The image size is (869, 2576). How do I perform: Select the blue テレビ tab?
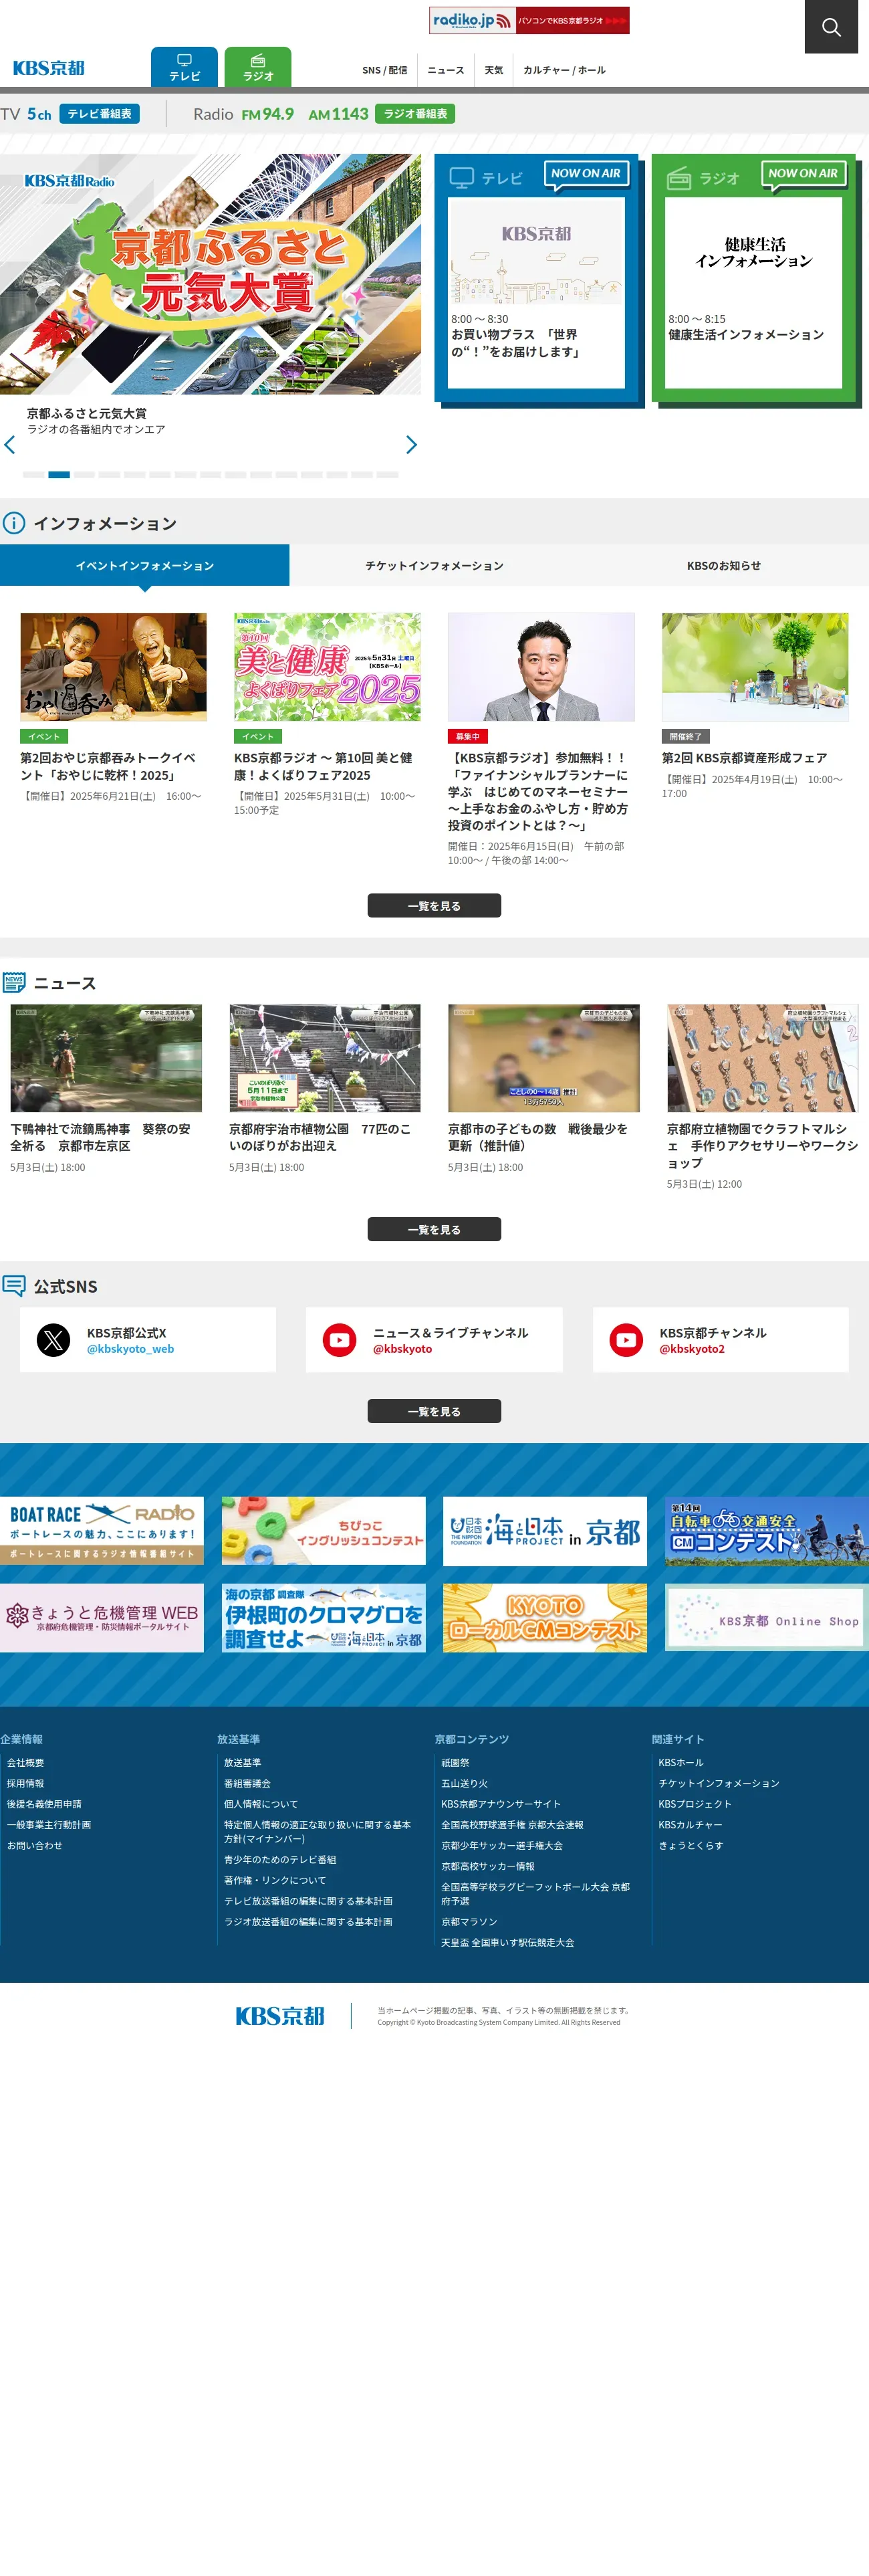(x=184, y=67)
